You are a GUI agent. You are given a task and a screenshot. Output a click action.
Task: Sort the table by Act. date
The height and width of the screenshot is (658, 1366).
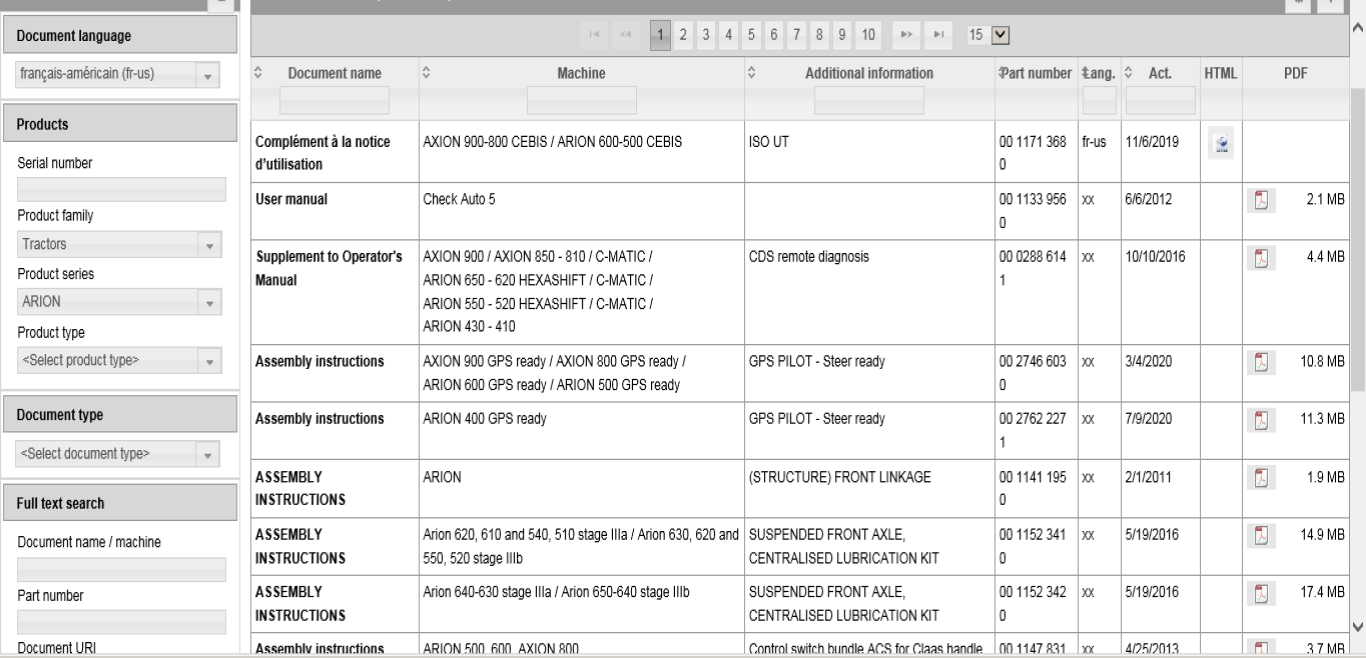(1129, 73)
